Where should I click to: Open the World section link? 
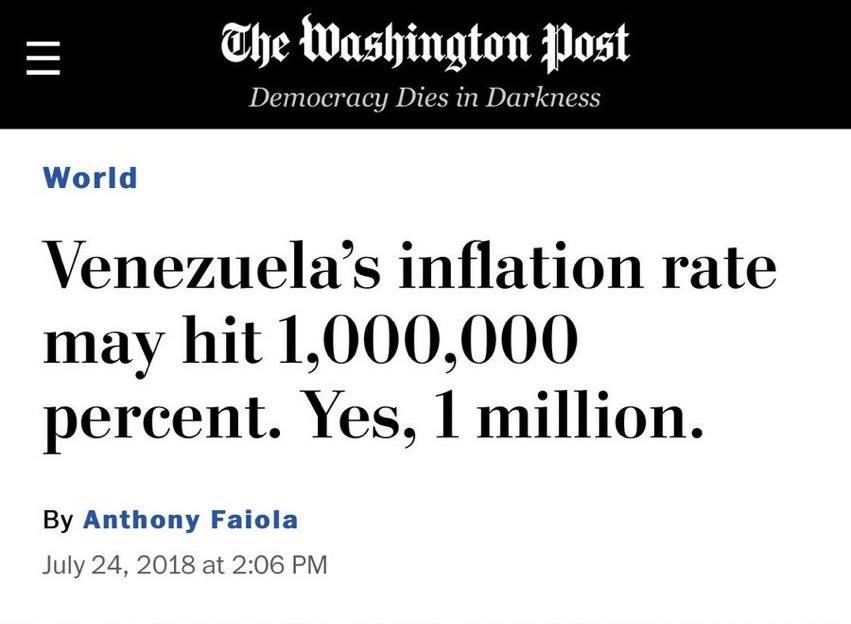coord(90,179)
